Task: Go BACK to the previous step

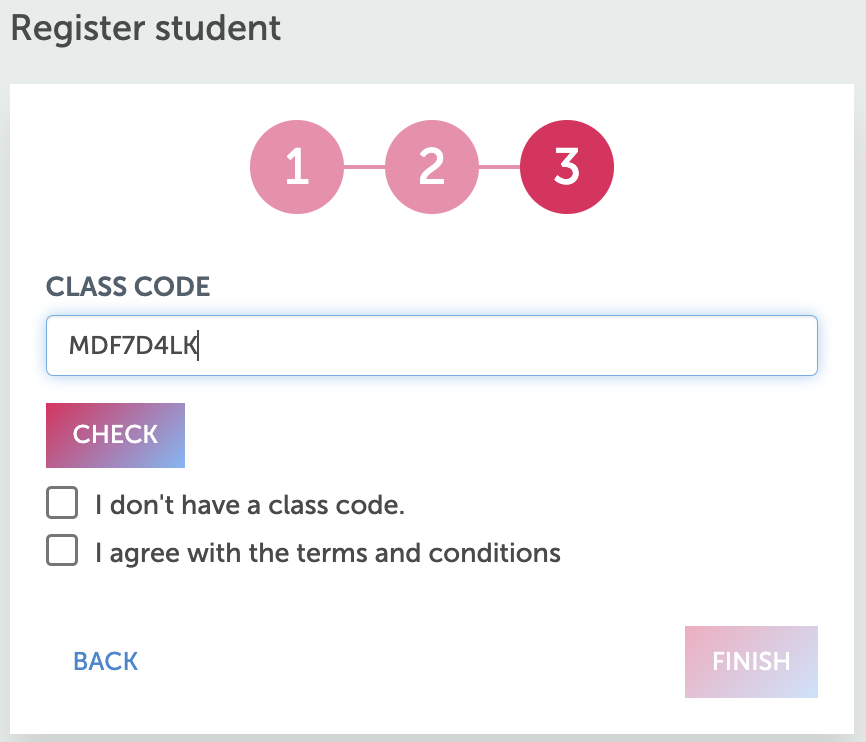Action: pos(106,661)
